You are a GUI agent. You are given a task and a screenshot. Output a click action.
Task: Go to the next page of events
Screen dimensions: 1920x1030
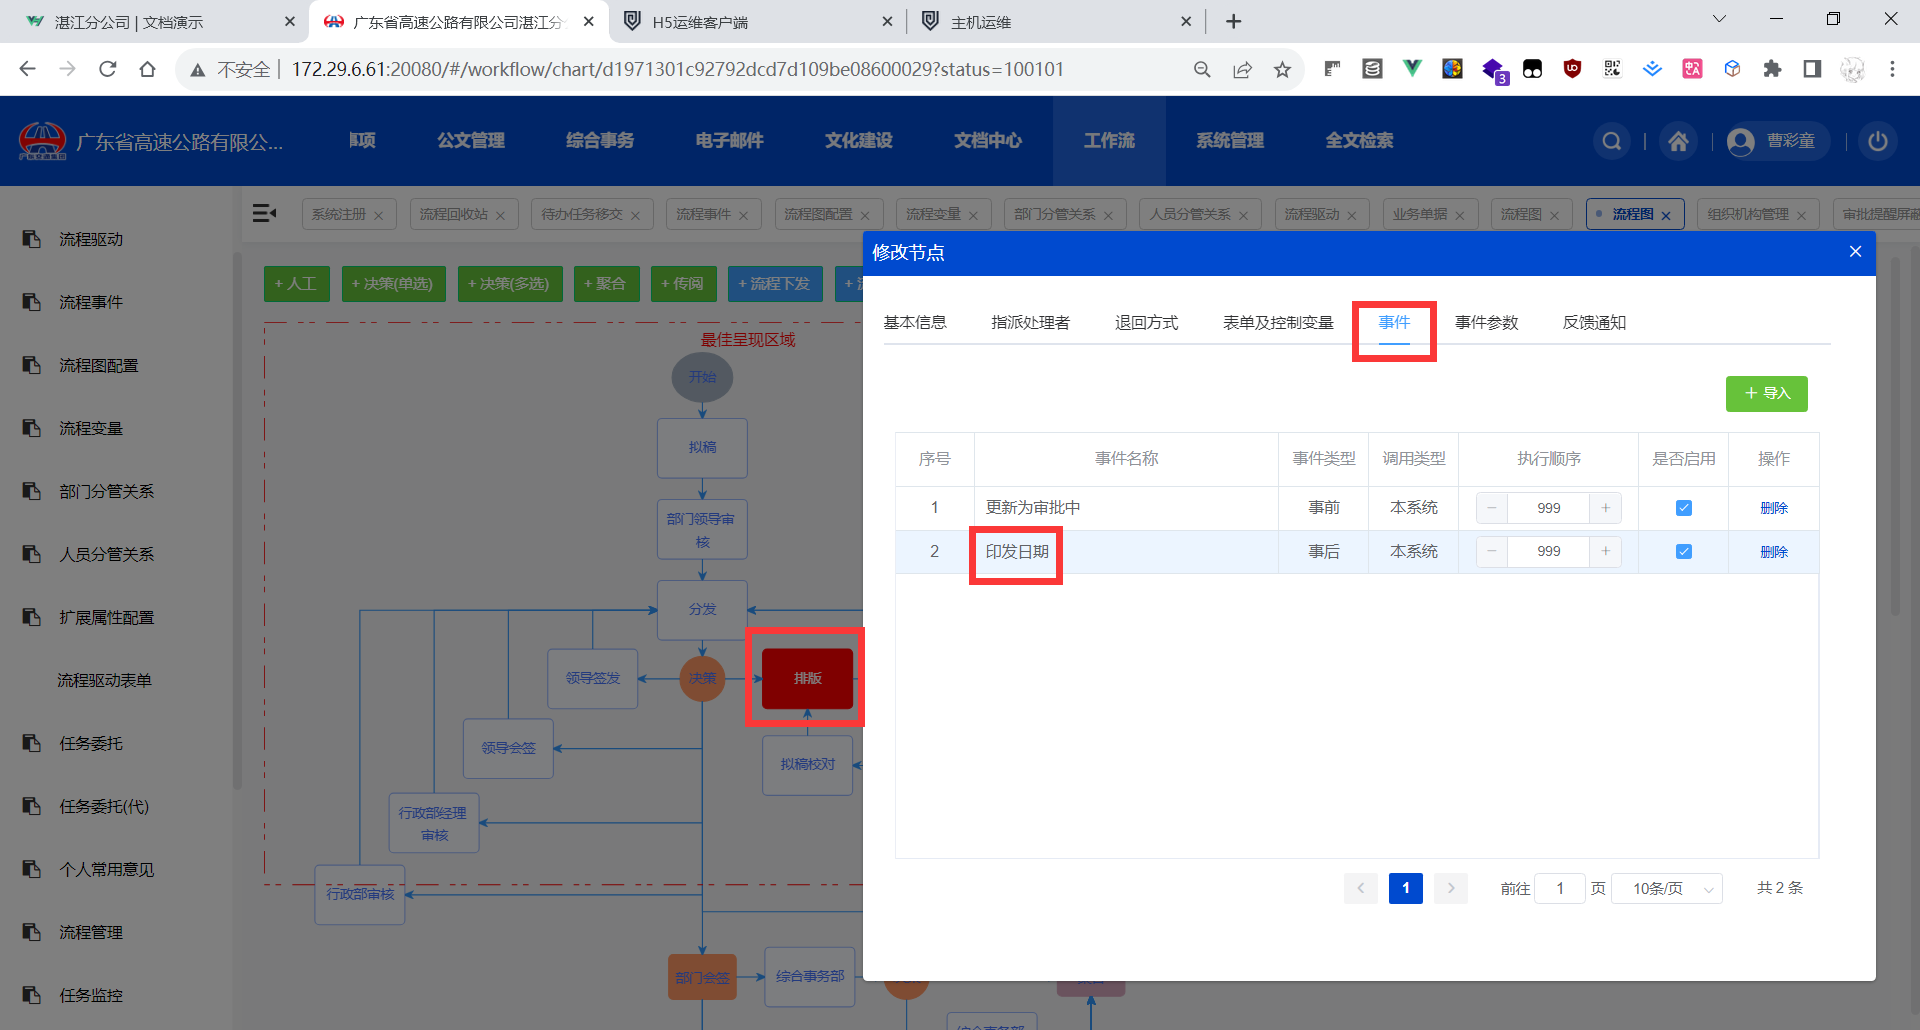[x=1451, y=888]
